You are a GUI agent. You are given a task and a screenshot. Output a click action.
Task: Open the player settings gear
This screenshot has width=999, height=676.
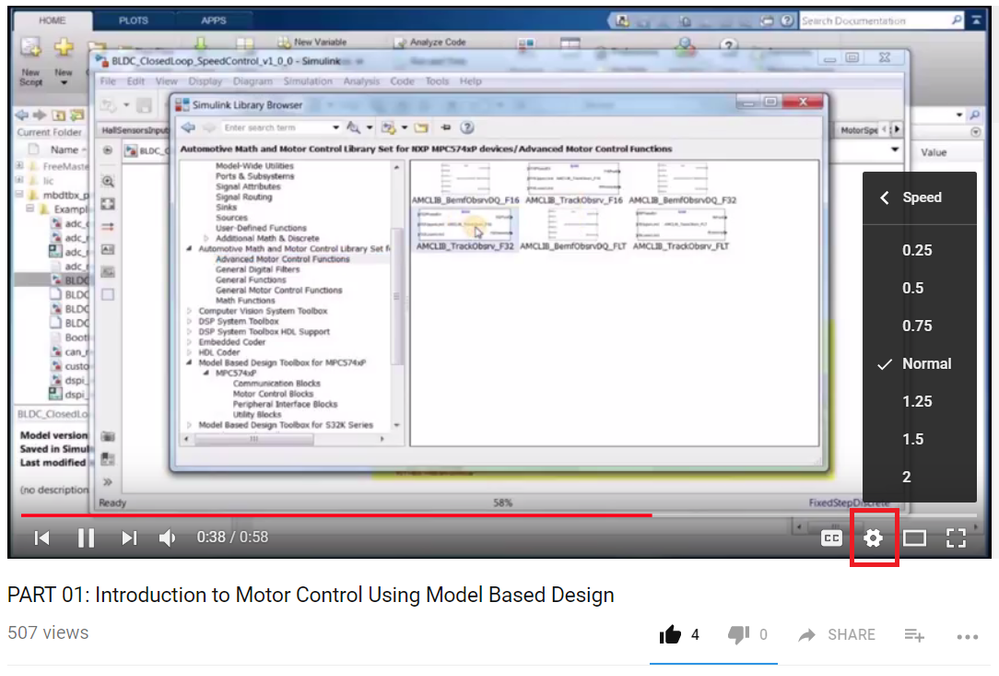(x=873, y=538)
